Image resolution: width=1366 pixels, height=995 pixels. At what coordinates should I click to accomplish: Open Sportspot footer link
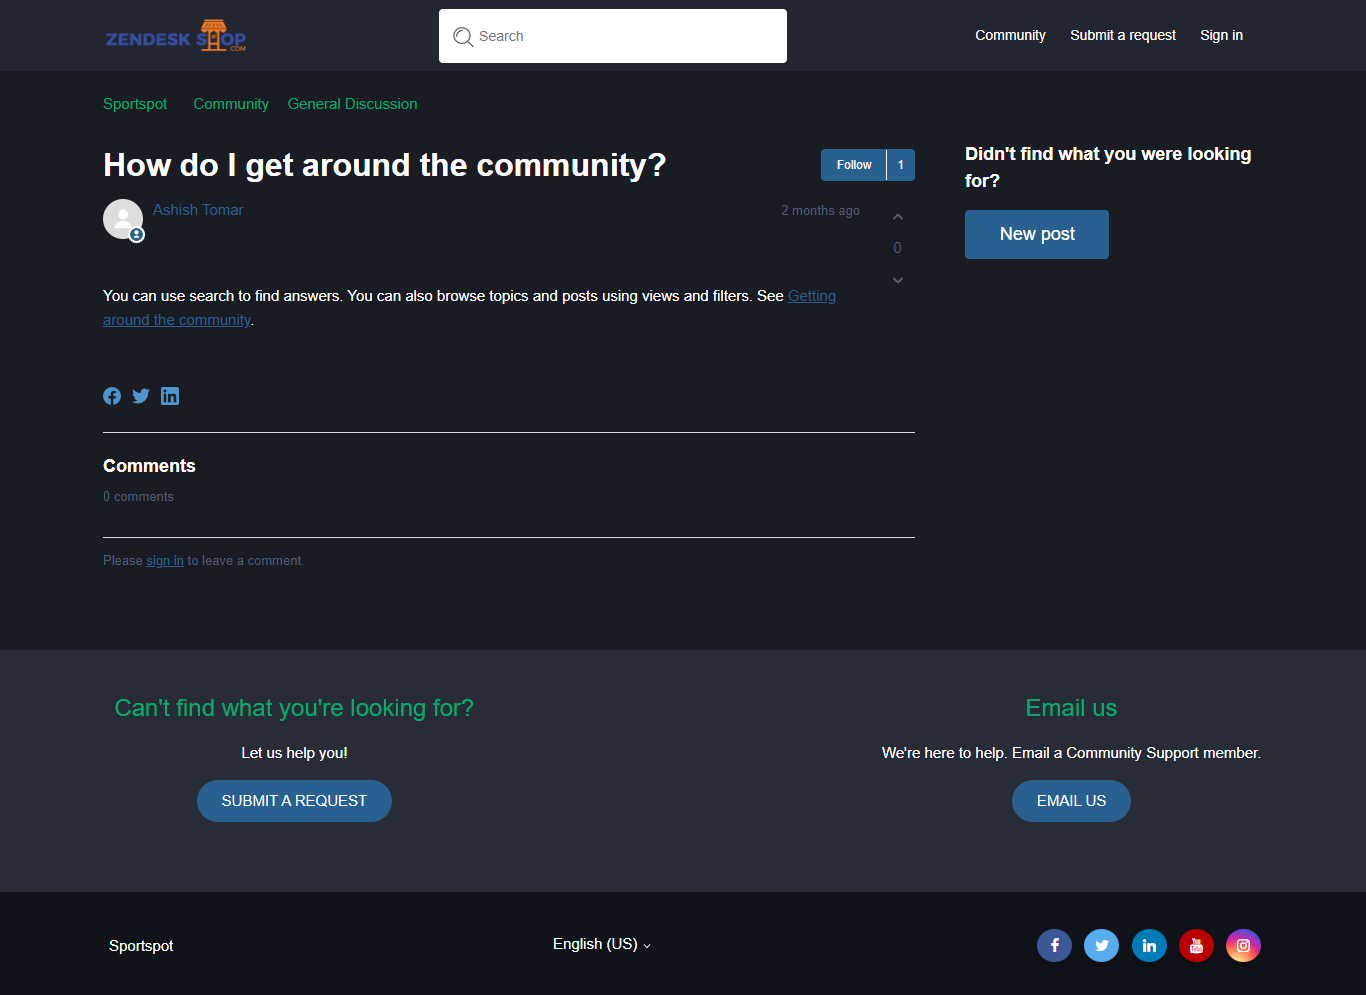[x=141, y=946]
